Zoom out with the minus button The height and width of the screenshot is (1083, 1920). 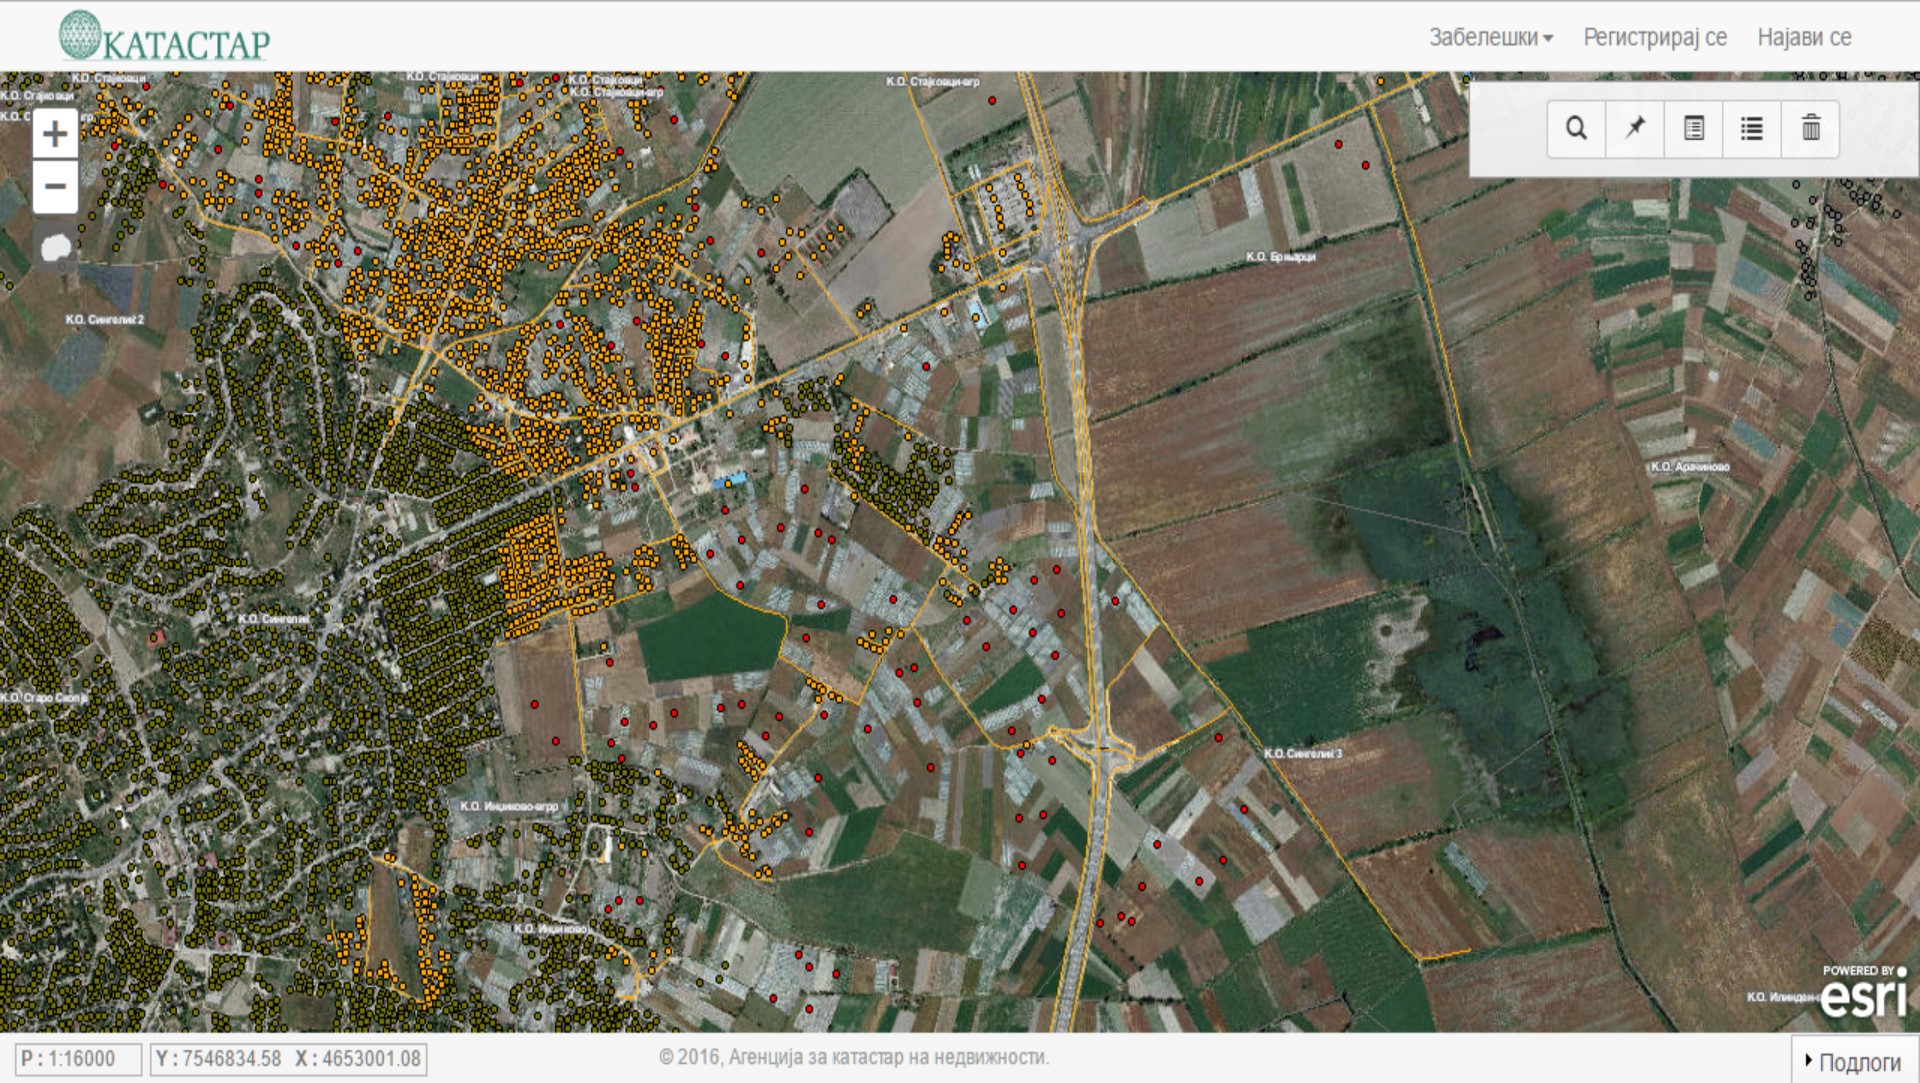click(55, 187)
